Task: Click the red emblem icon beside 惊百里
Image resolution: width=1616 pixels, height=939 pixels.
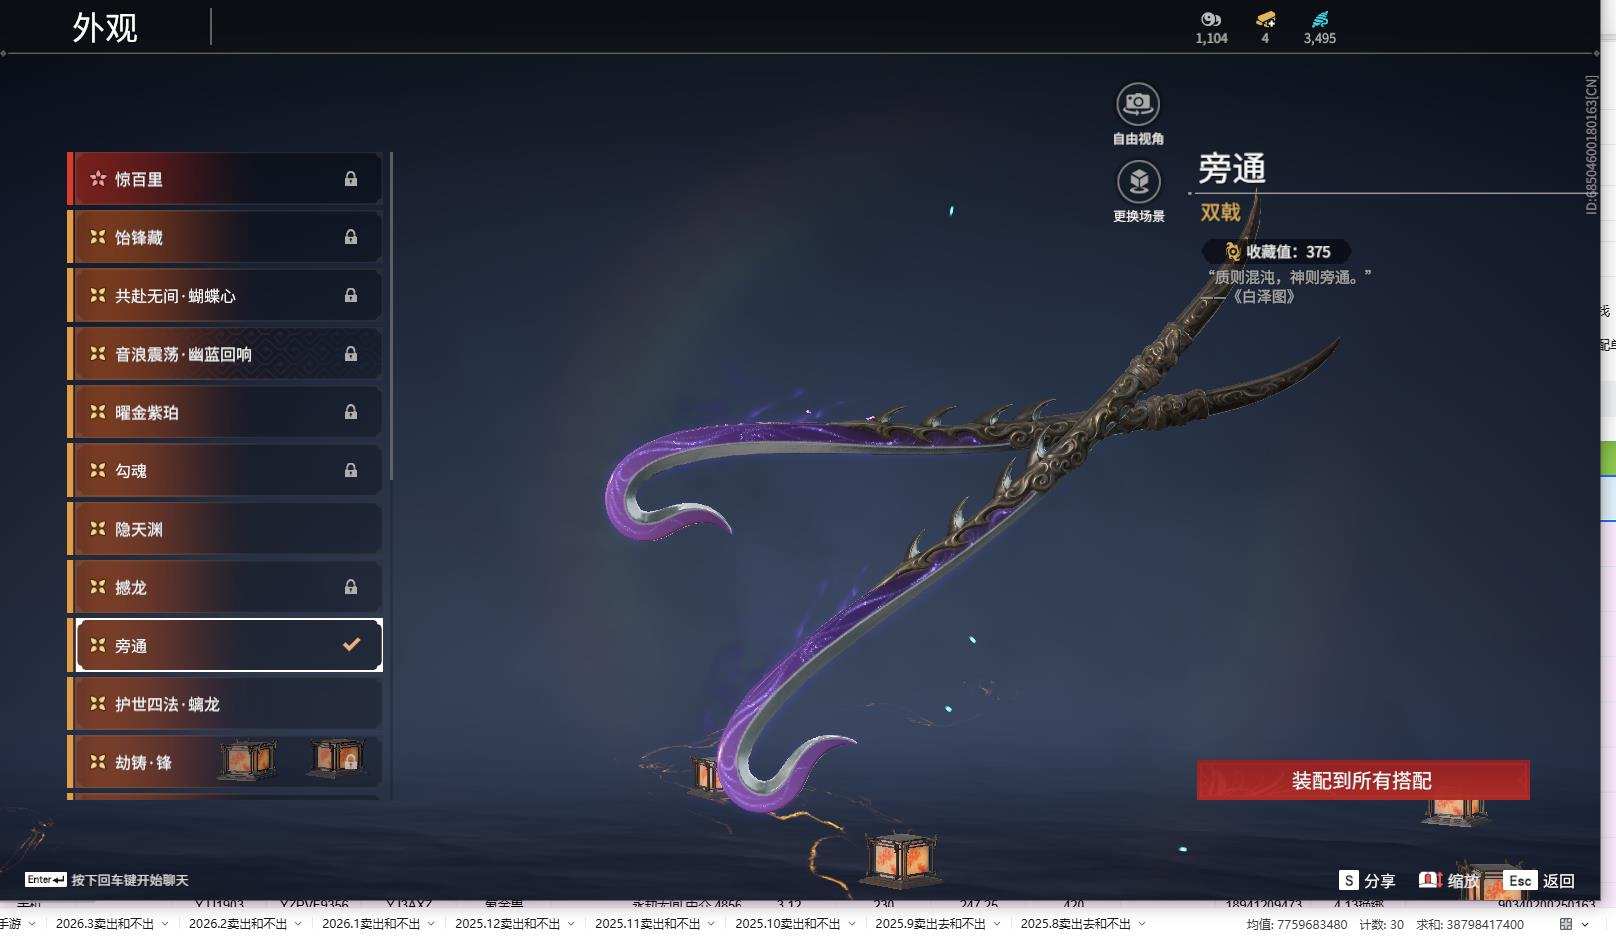Action: (97, 178)
